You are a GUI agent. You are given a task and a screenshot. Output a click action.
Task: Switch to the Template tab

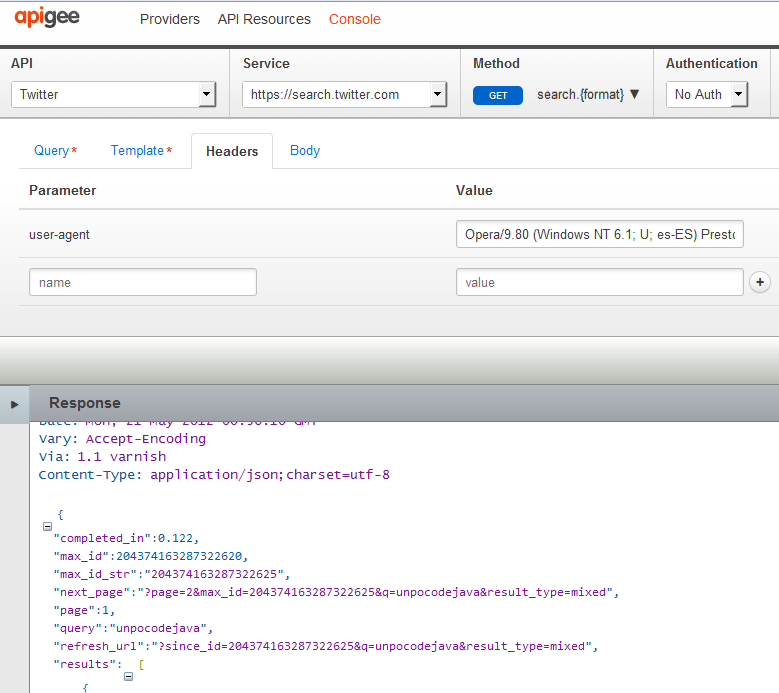pyautogui.click(x=141, y=151)
